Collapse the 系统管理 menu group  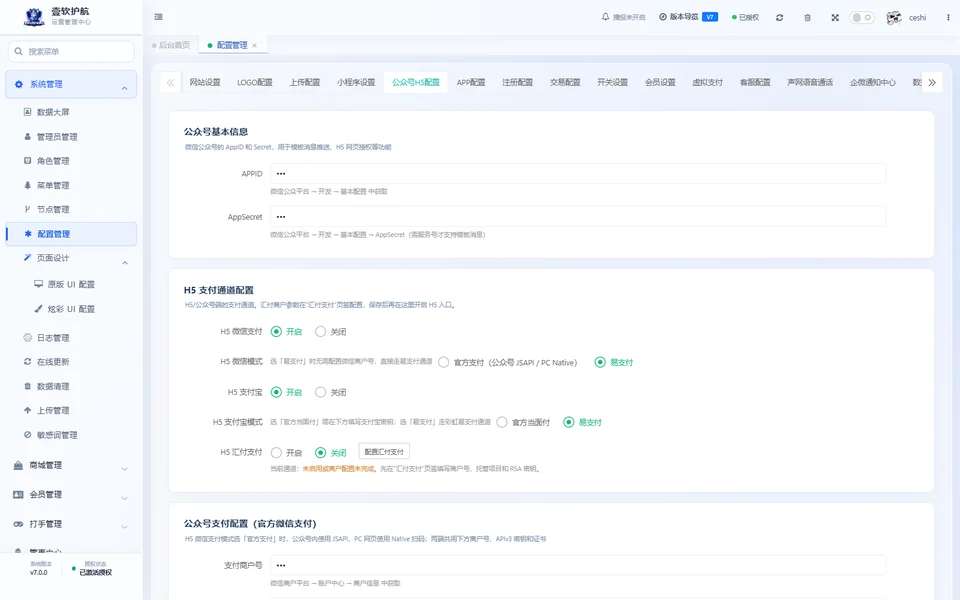124,88
